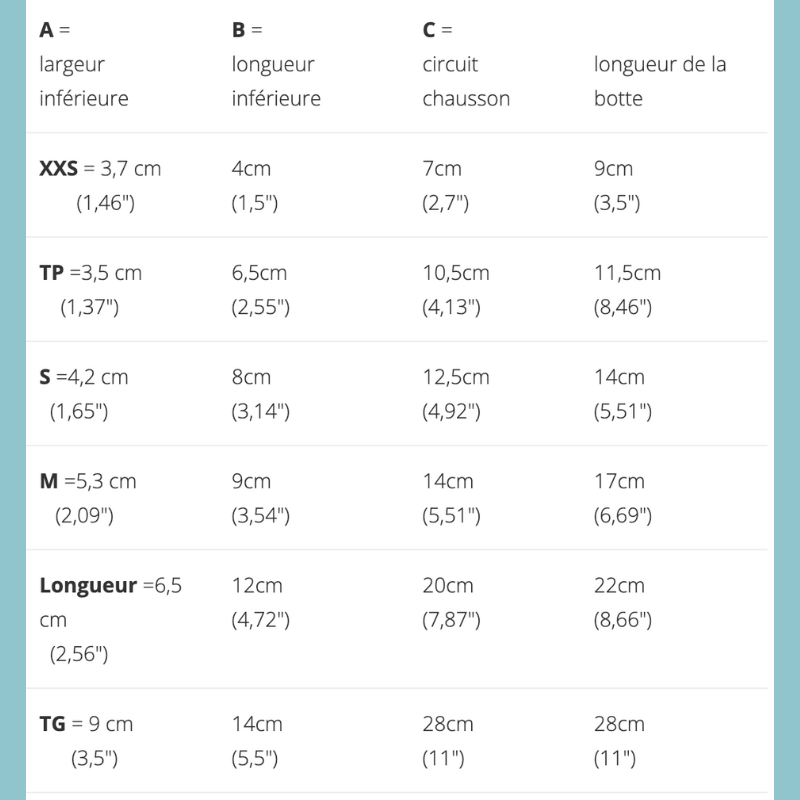
Task: Click column header B longueur inférieure
Action: tap(275, 64)
